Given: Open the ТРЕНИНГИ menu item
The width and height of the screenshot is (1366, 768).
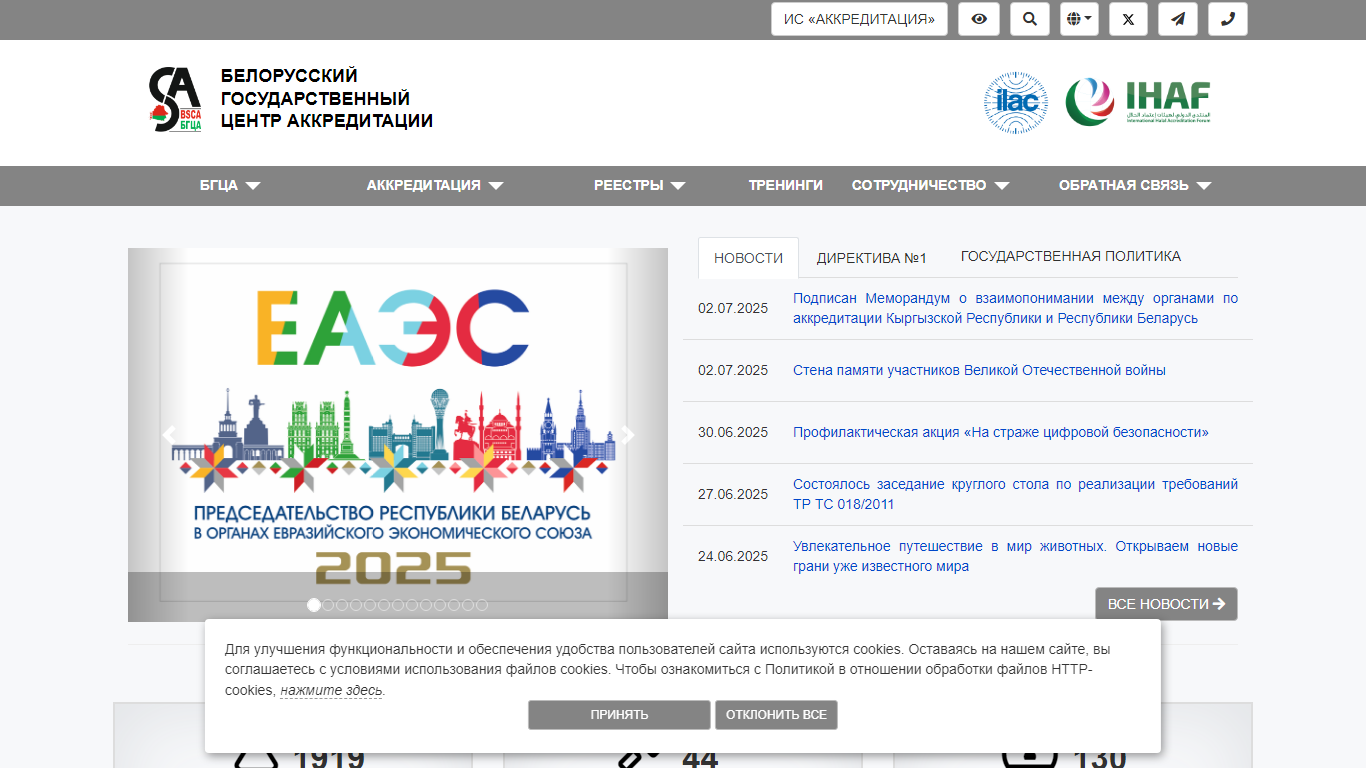Looking at the screenshot, I should (x=786, y=185).
